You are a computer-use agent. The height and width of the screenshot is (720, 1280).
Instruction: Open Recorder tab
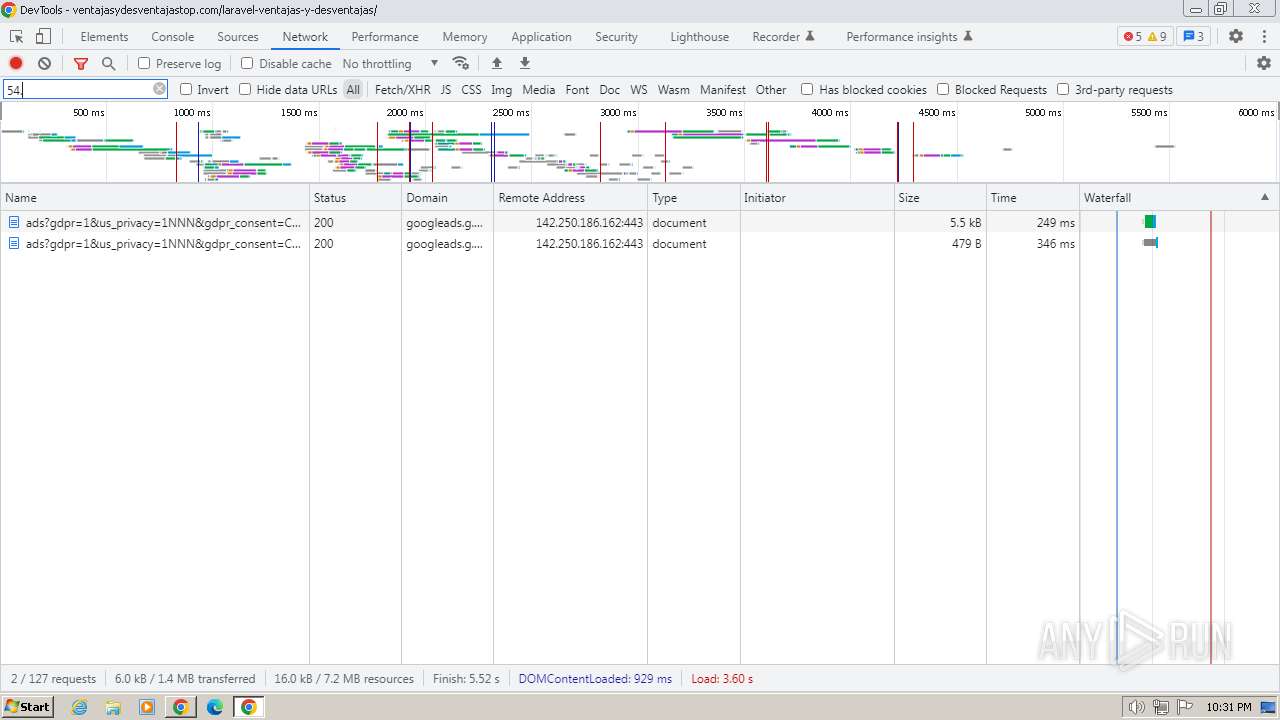pyautogui.click(x=783, y=36)
